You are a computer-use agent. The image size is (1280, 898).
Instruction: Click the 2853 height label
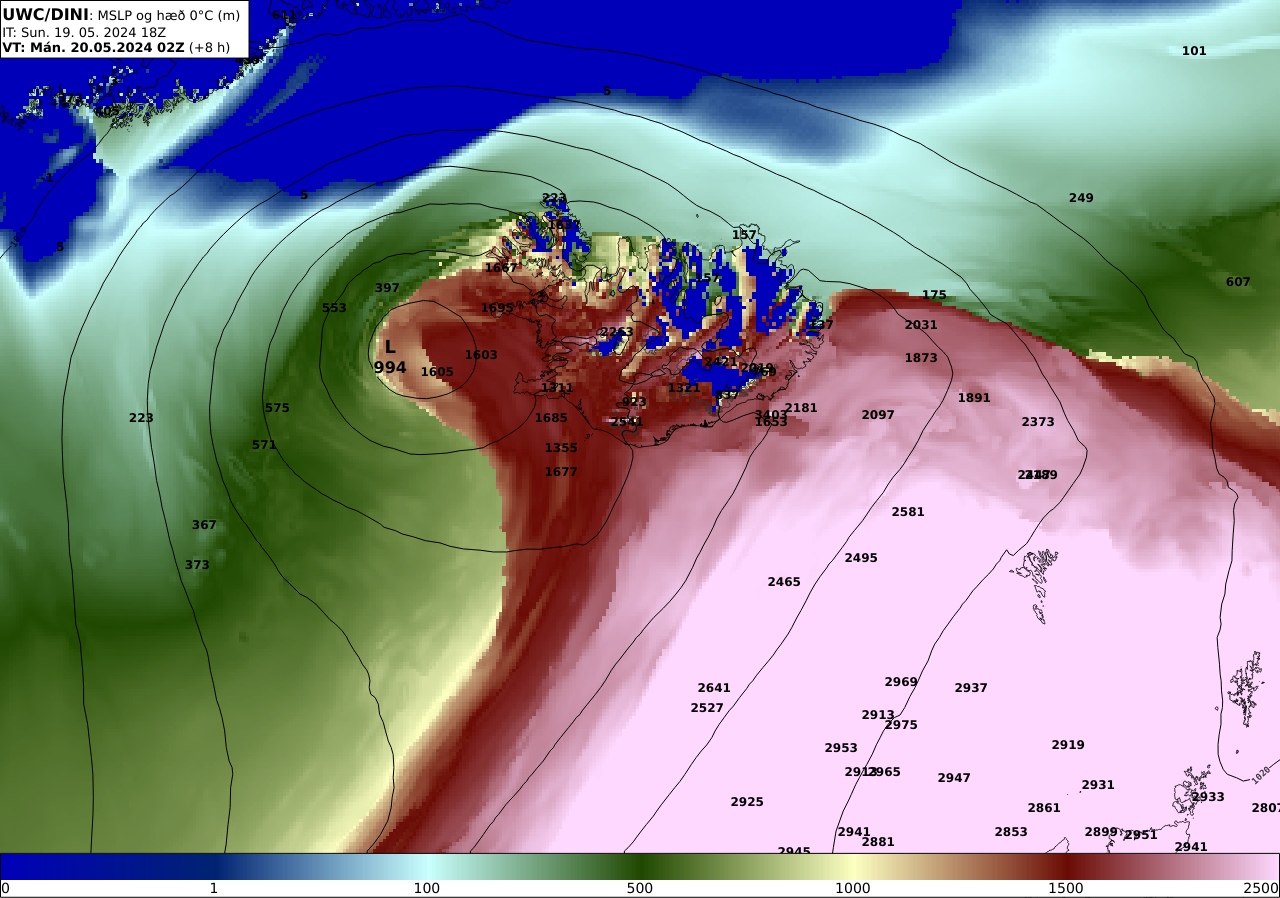pos(1011,832)
